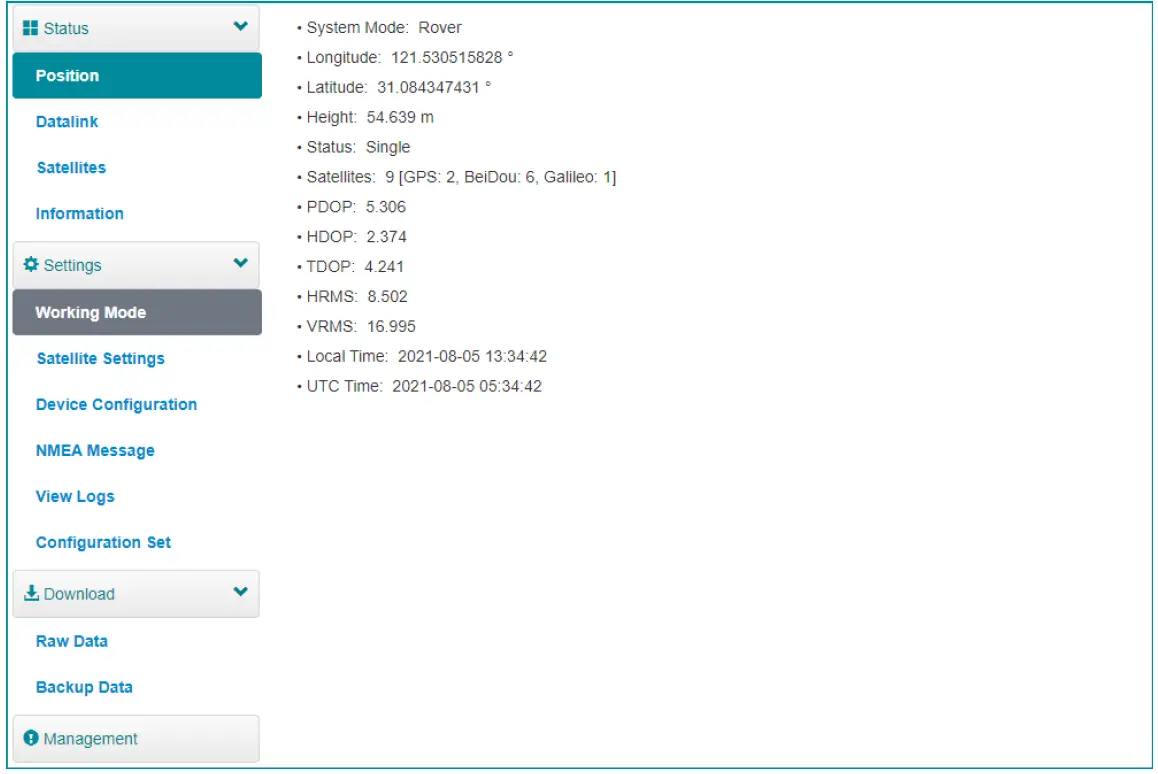Click the Status dashboard grid icon

point(32,27)
